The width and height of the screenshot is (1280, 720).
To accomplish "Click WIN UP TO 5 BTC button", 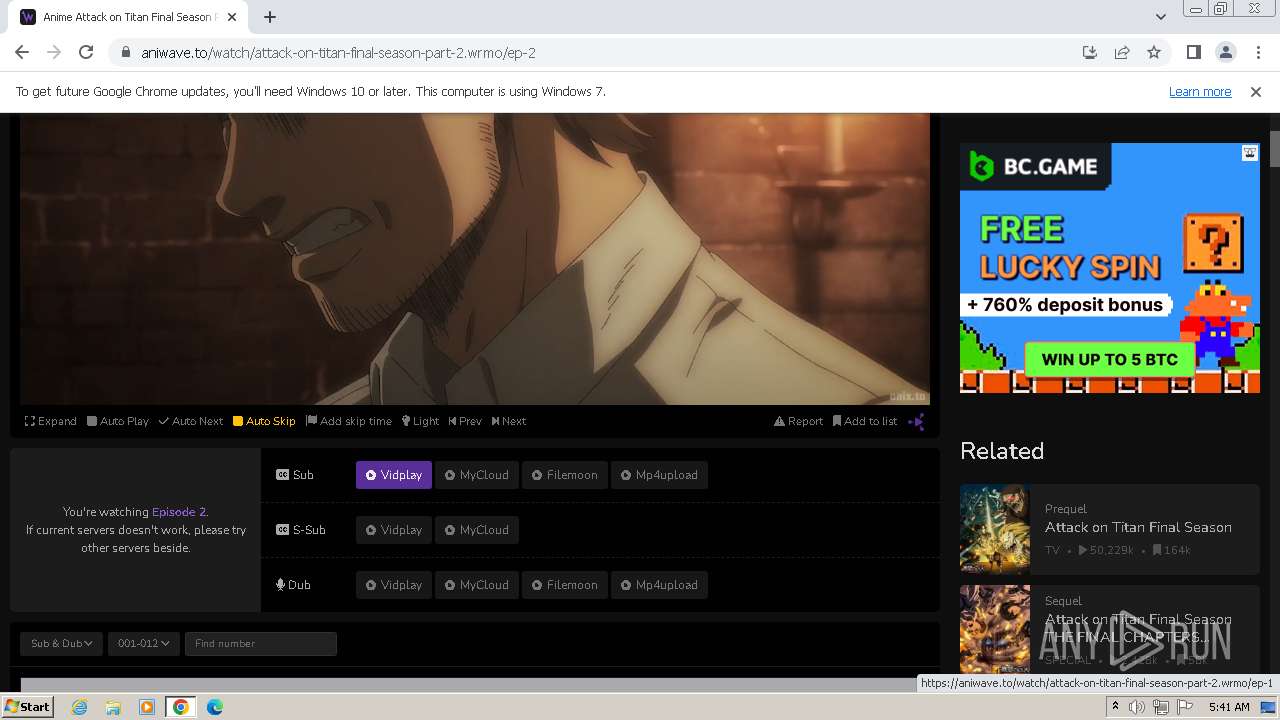I will [1110, 360].
